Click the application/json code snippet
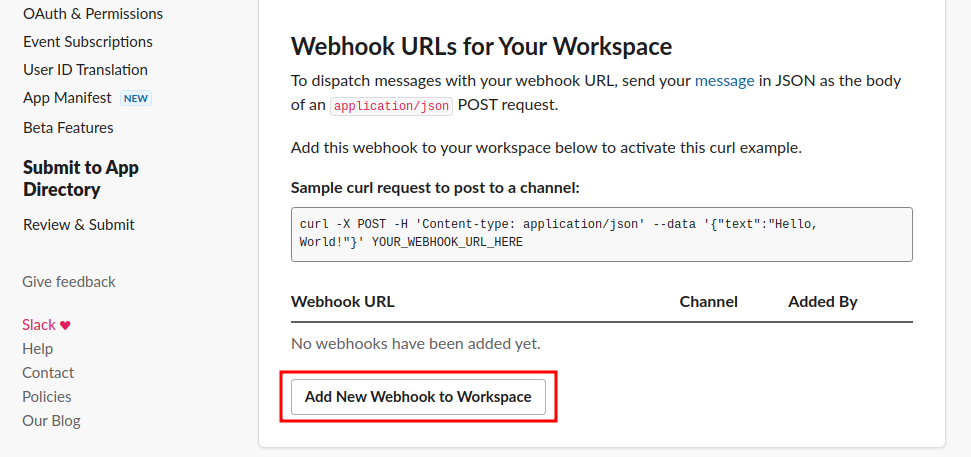Image resolution: width=971 pixels, height=457 pixels. [x=392, y=105]
